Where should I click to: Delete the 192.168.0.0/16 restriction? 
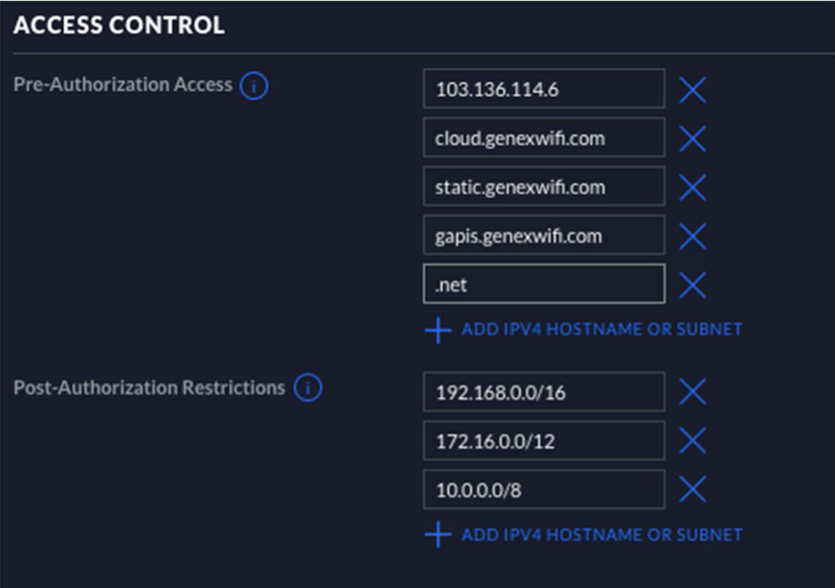[693, 392]
